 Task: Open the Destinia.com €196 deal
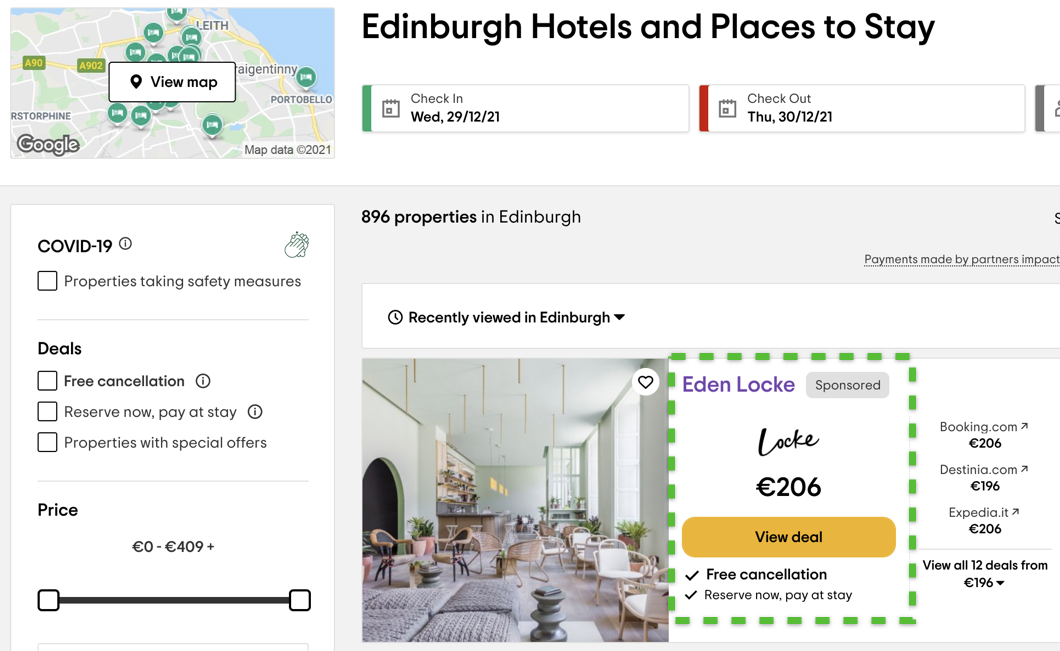click(x=984, y=478)
